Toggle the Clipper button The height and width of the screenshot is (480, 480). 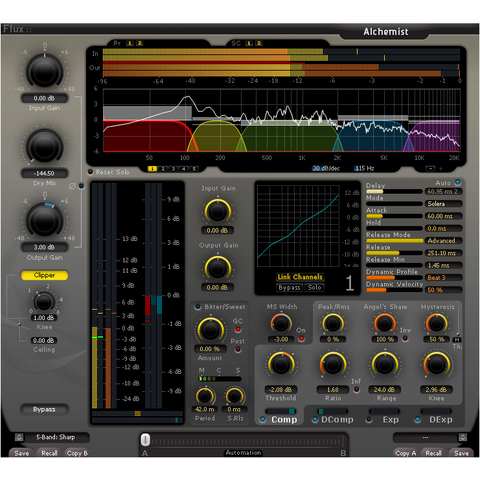pyautogui.click(x=44, y=275)
